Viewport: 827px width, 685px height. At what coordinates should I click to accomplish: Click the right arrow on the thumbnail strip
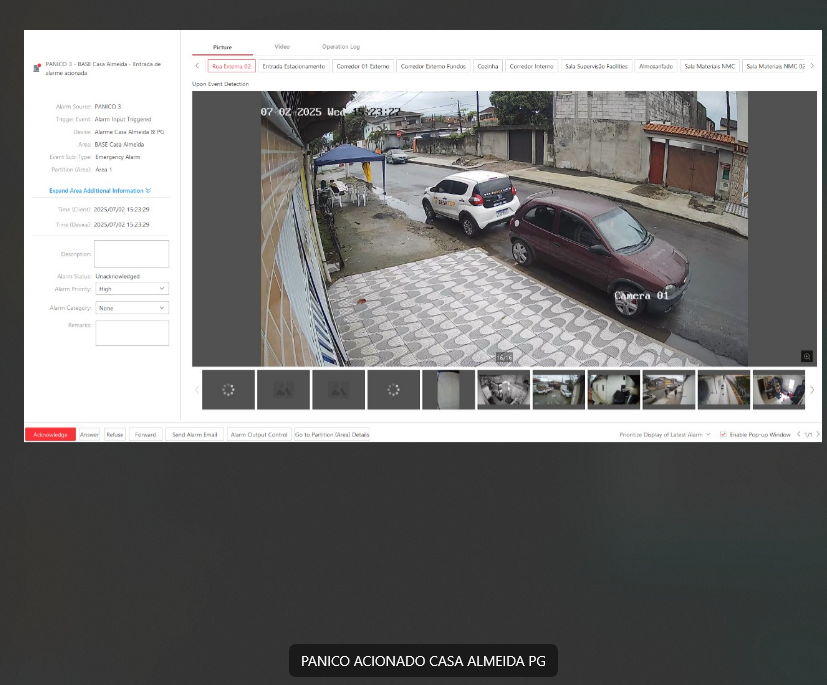tap(814, 390)
